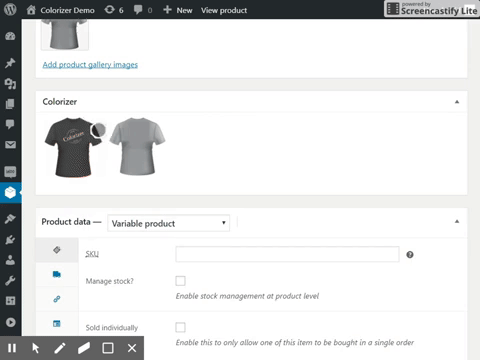Open Comments from sidebar speech bubble

tap(10, 124)
